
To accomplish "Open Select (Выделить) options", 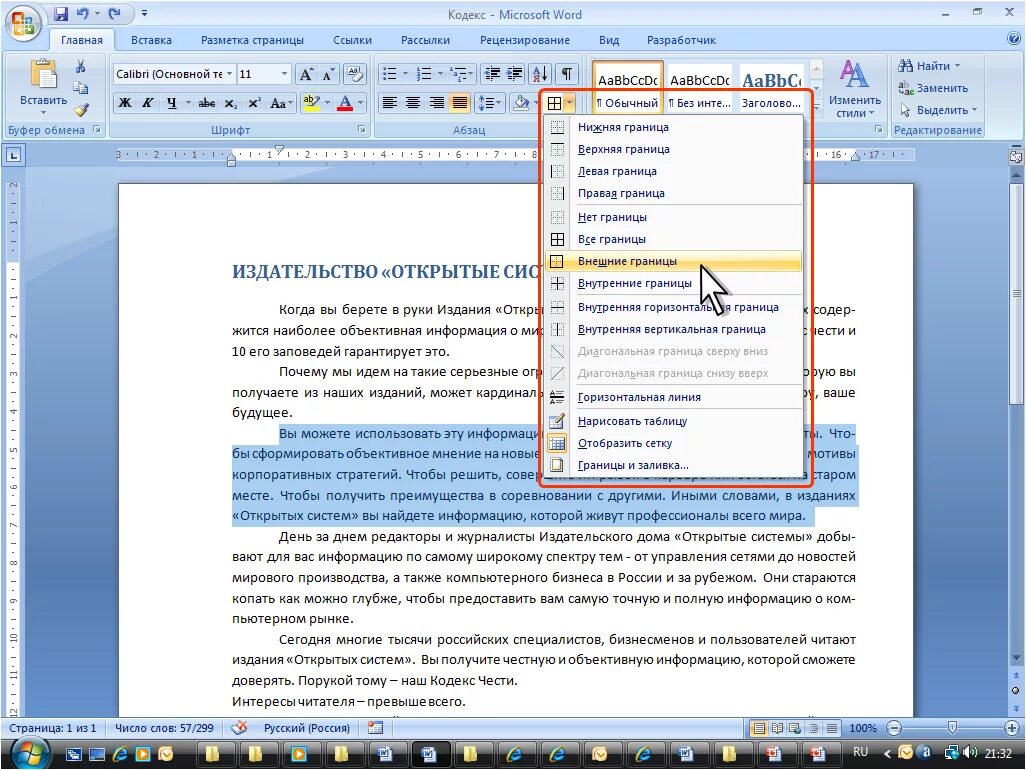I will click(x=938, y=110).
